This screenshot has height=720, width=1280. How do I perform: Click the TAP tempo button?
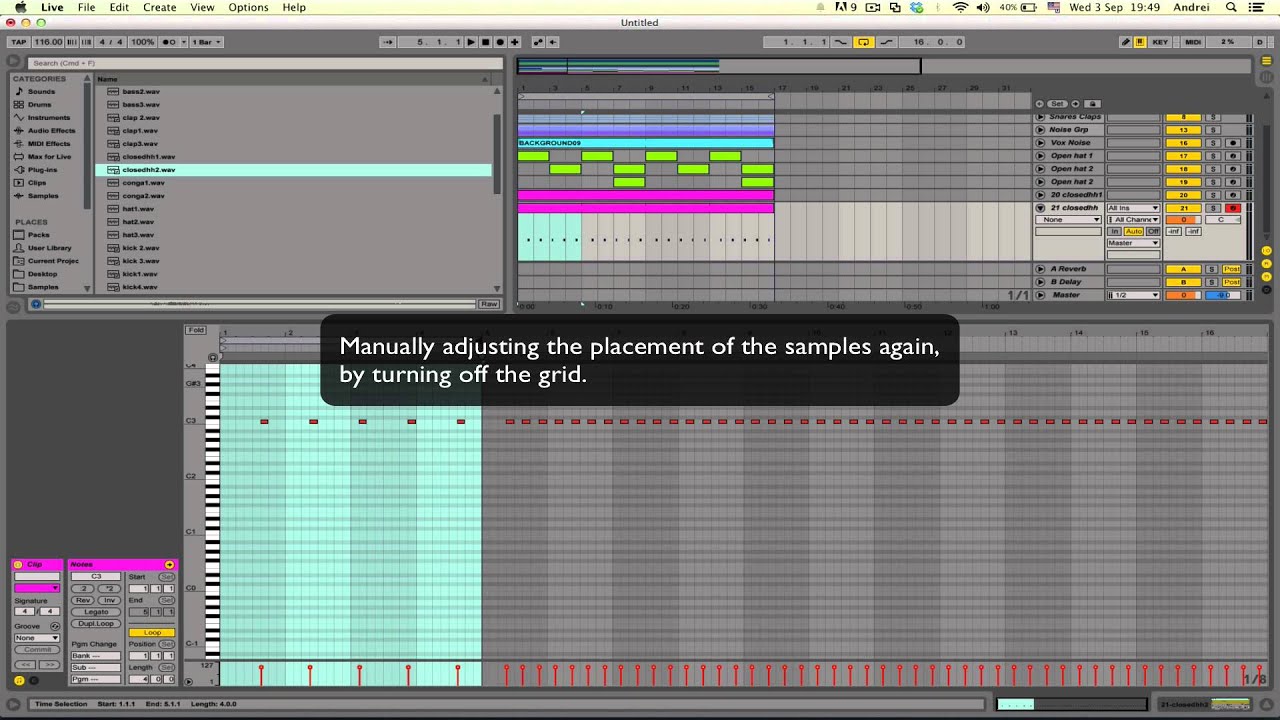click(x=18, y=42)
